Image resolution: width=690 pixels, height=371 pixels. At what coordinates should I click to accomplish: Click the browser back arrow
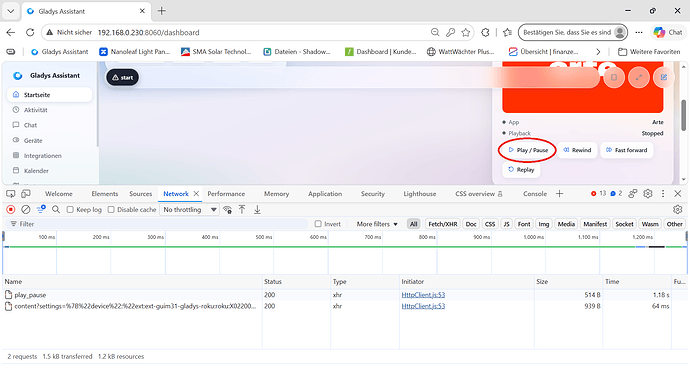point(11,32)
